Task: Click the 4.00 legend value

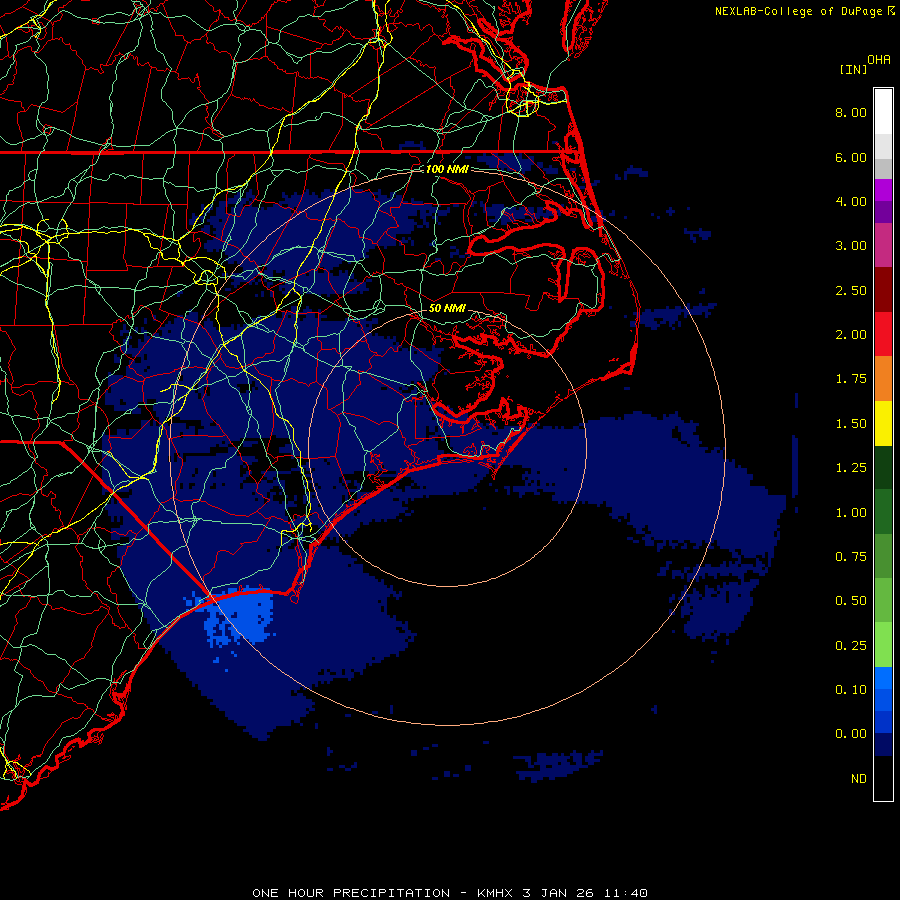Action: click(x=851, y=201)
